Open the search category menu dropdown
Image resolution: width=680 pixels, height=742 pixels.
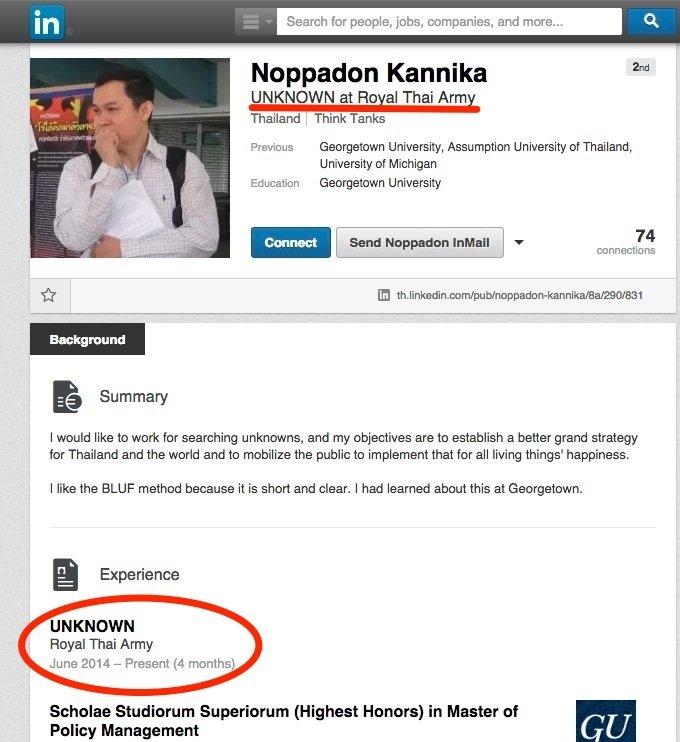pyautogui.click(x=256, y=21)
